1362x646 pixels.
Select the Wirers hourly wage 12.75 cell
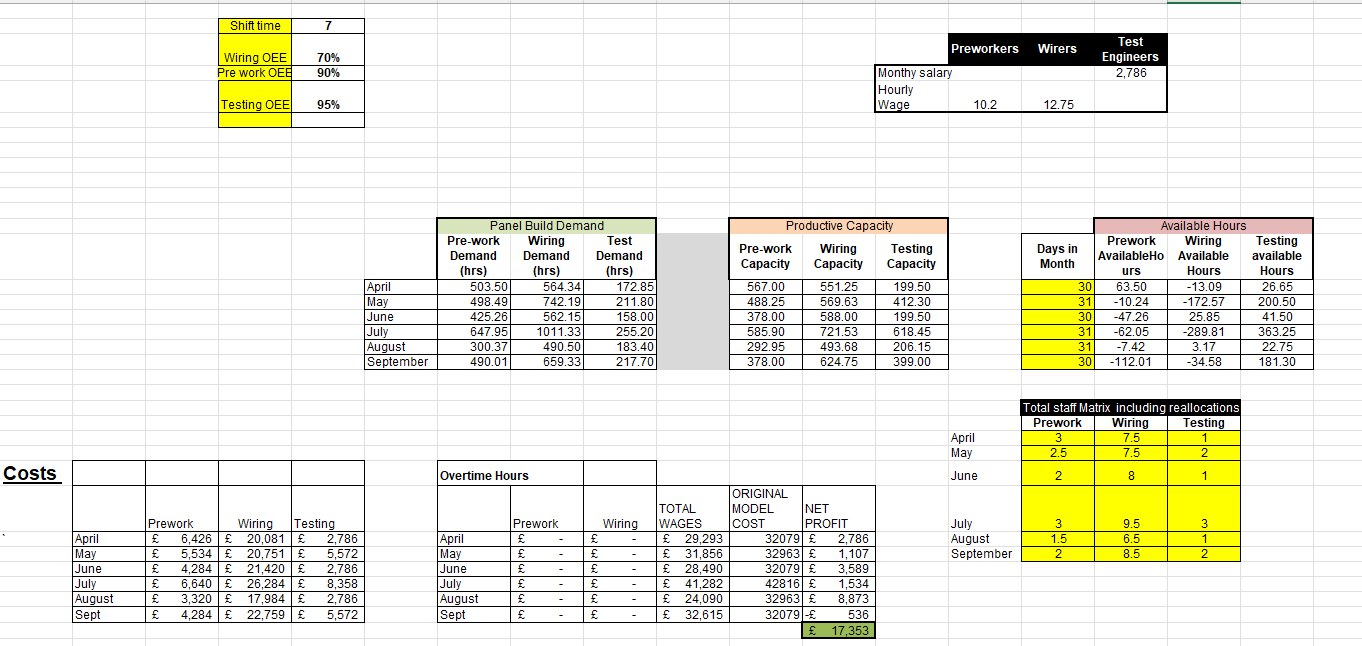coord(1057,98)
